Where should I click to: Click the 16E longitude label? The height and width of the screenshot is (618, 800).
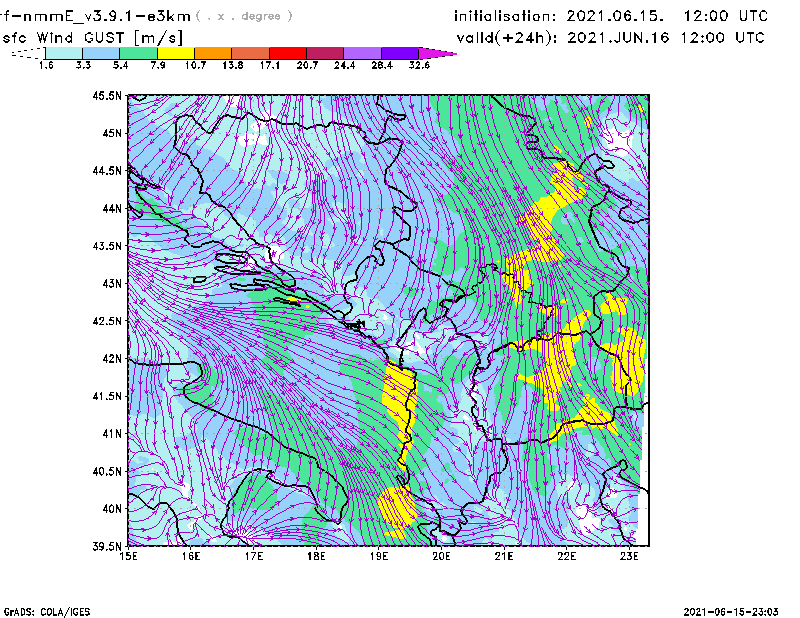191,556
